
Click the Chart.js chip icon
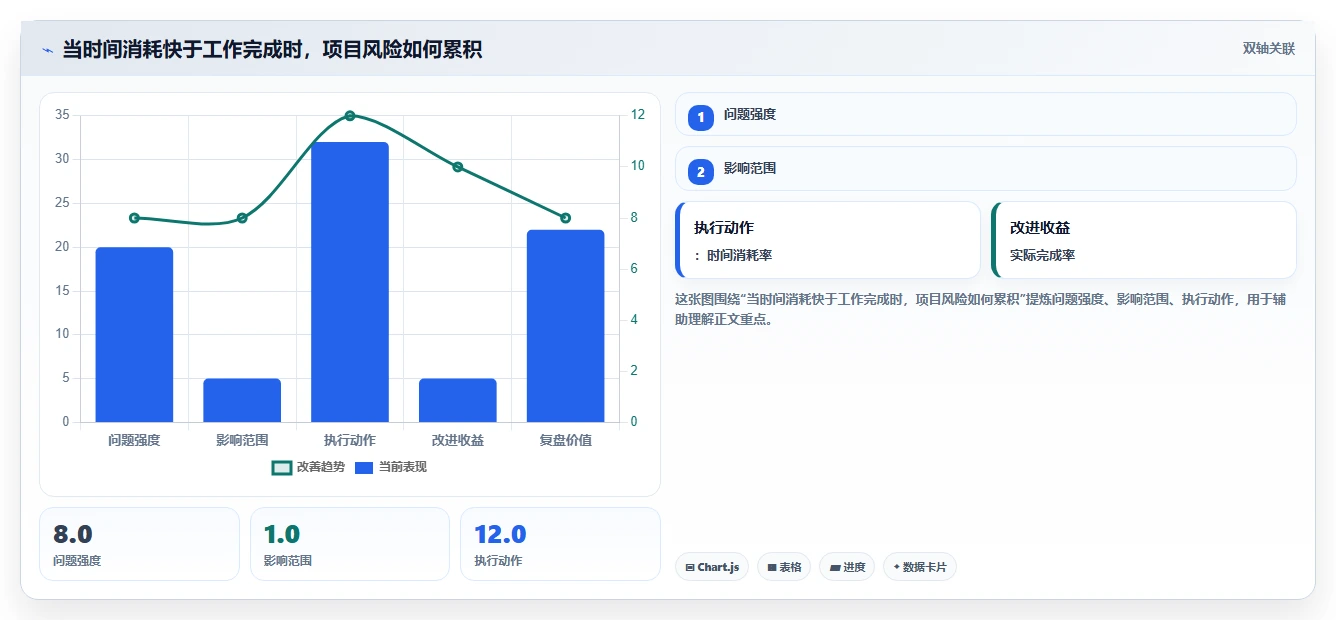click(690, 568)
